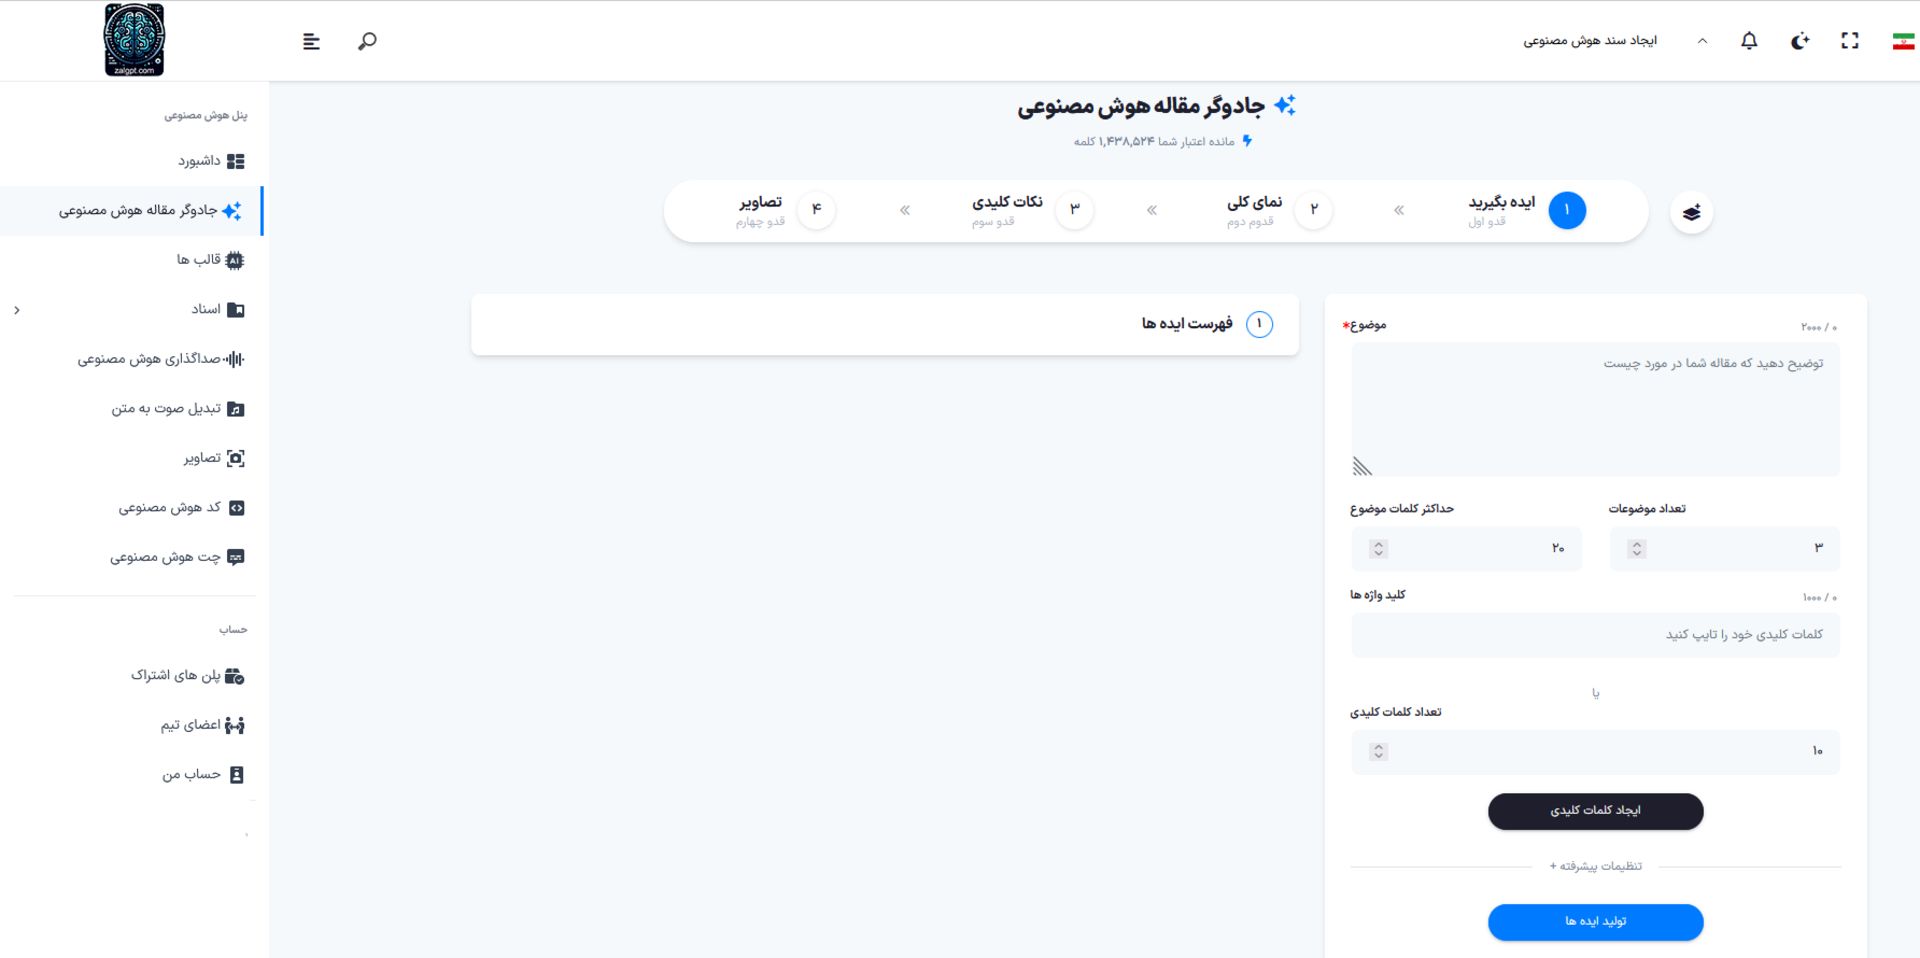
Task: Change language via the Iran flag icon
Action: pyautogui.click(x=1905, y=40)
